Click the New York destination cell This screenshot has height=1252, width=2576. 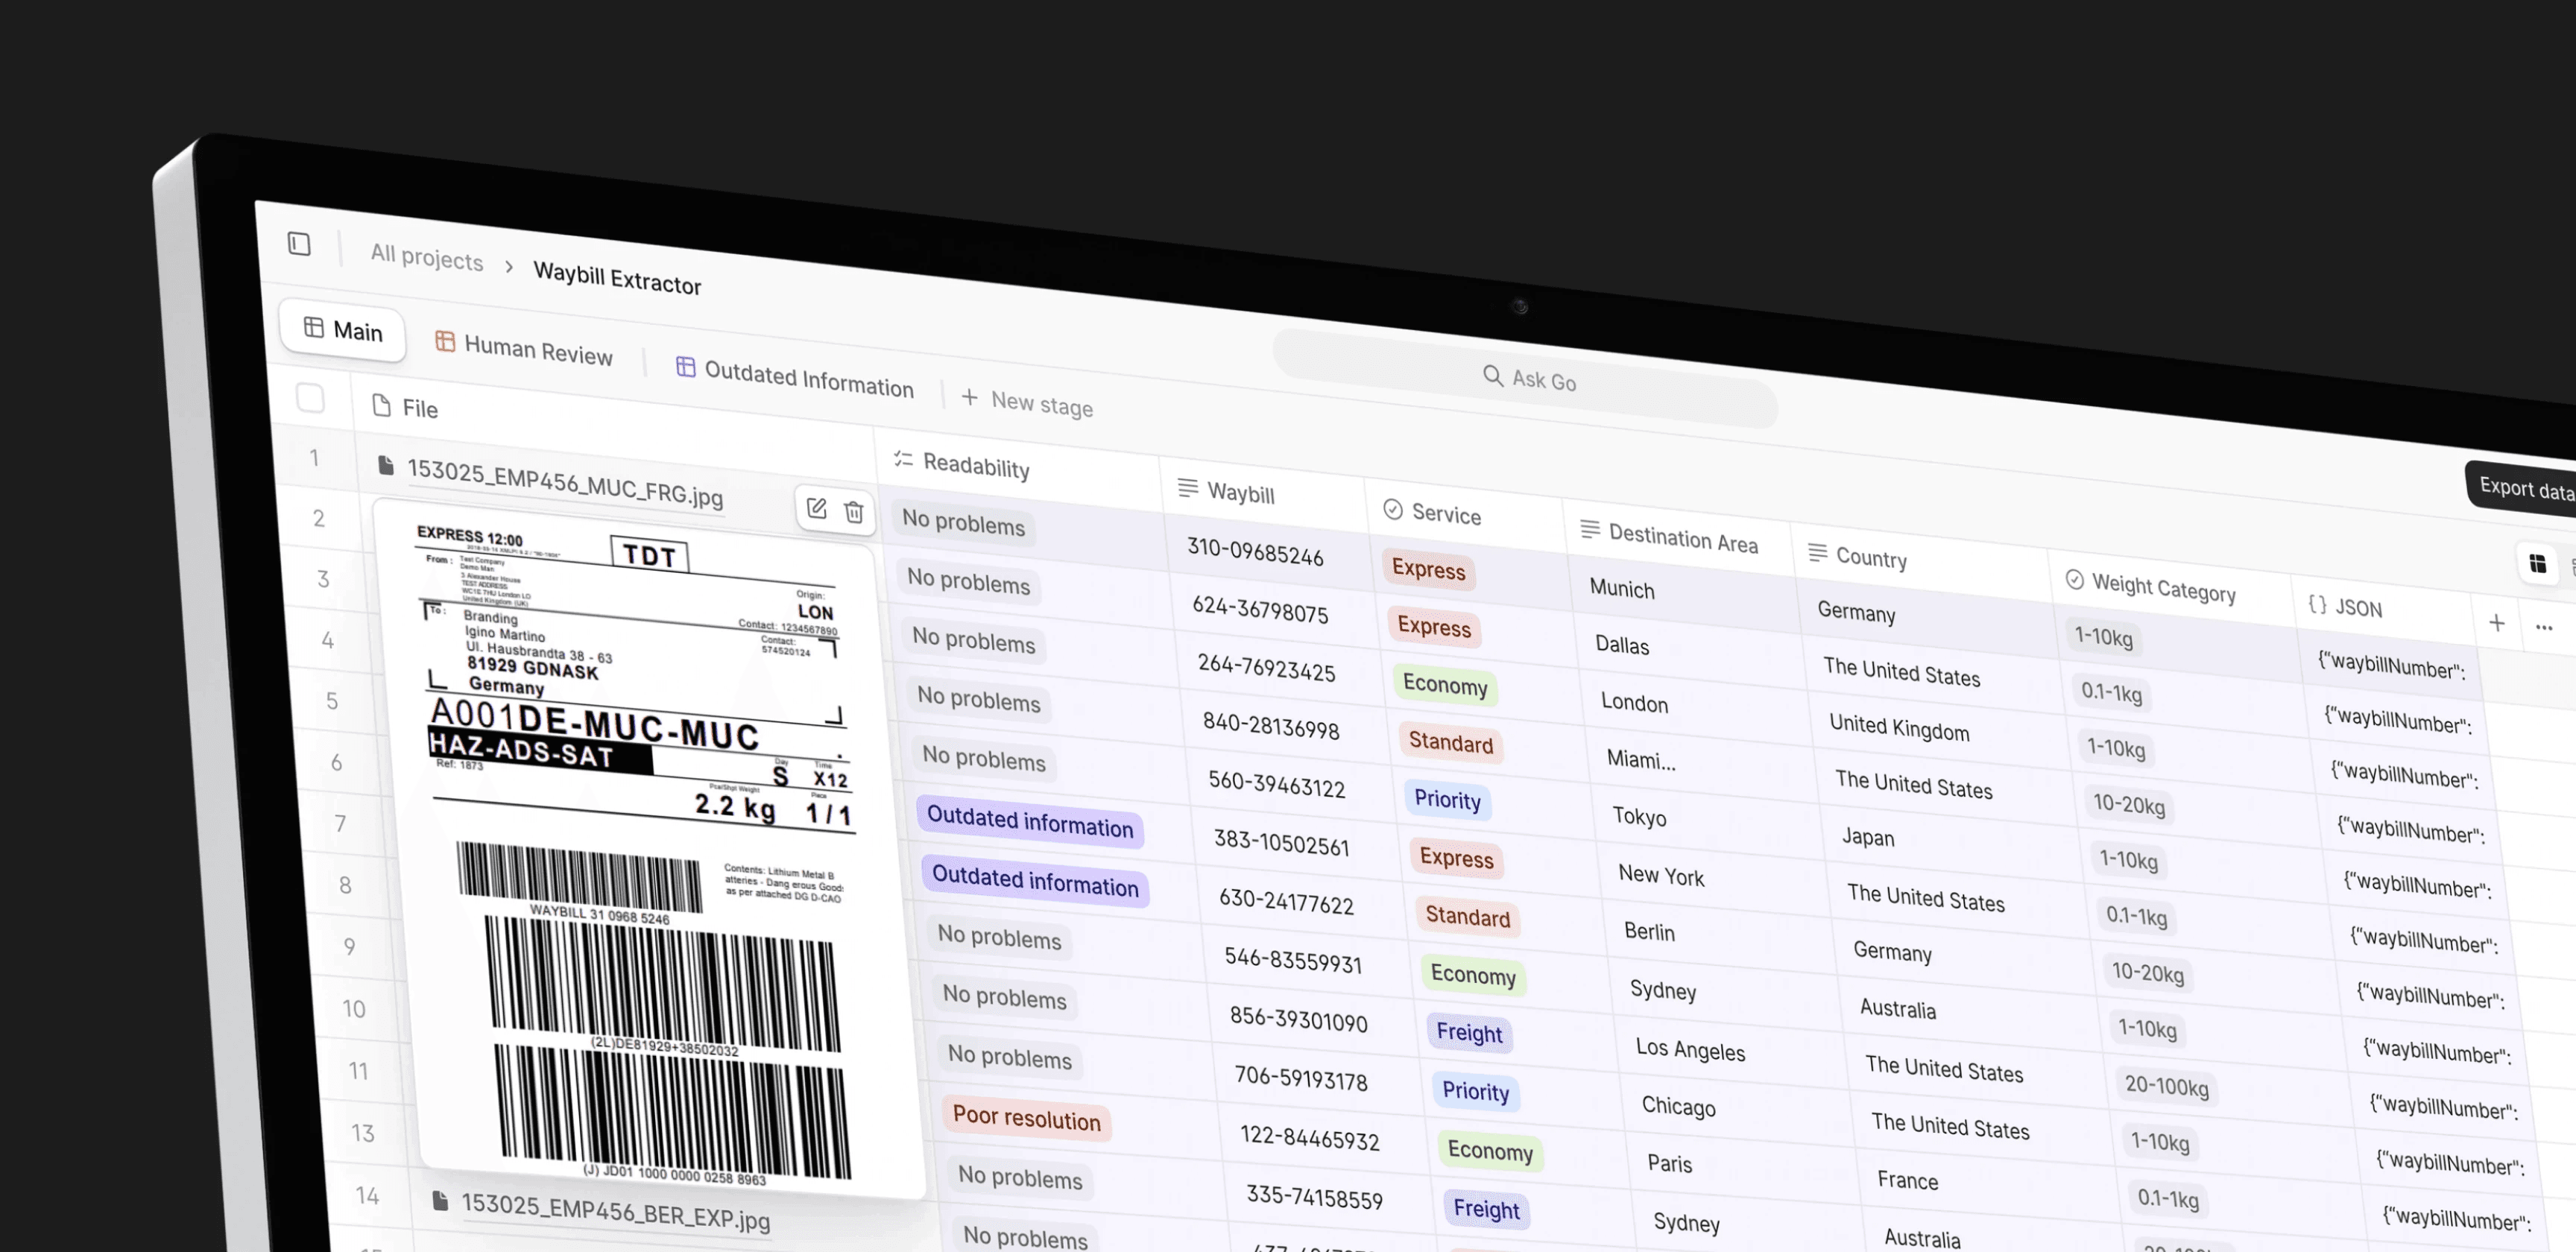1661,876
